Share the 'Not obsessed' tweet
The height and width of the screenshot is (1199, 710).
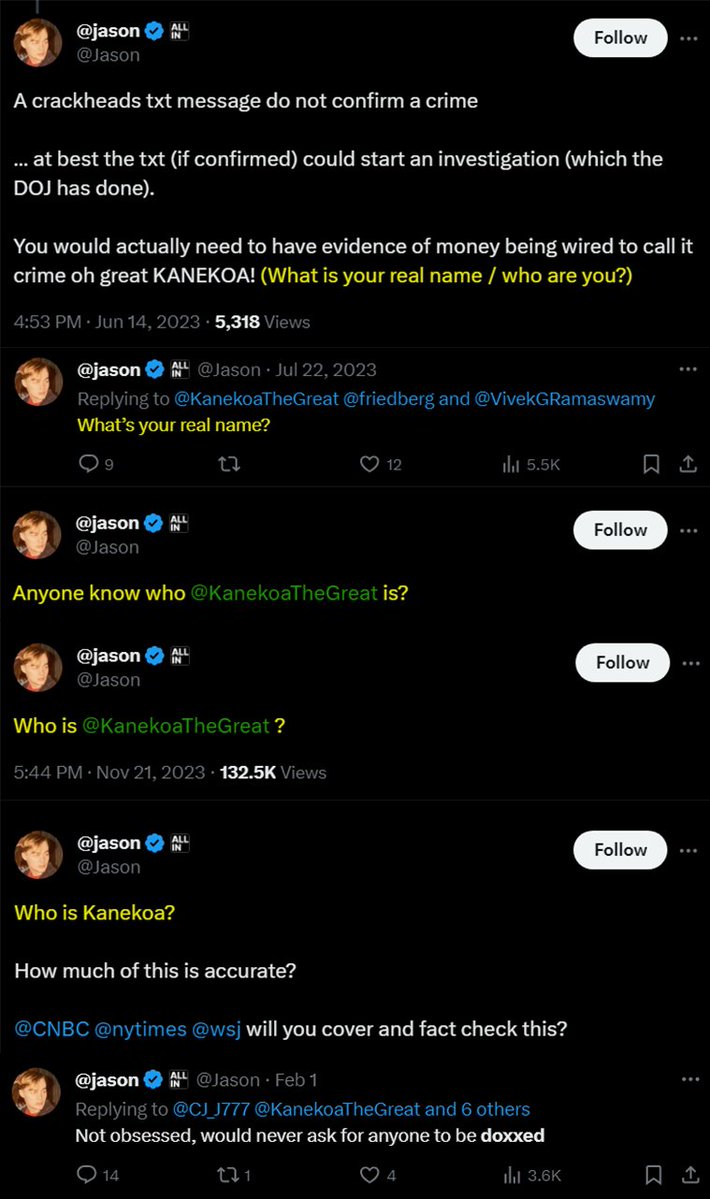pos(688,1175)
